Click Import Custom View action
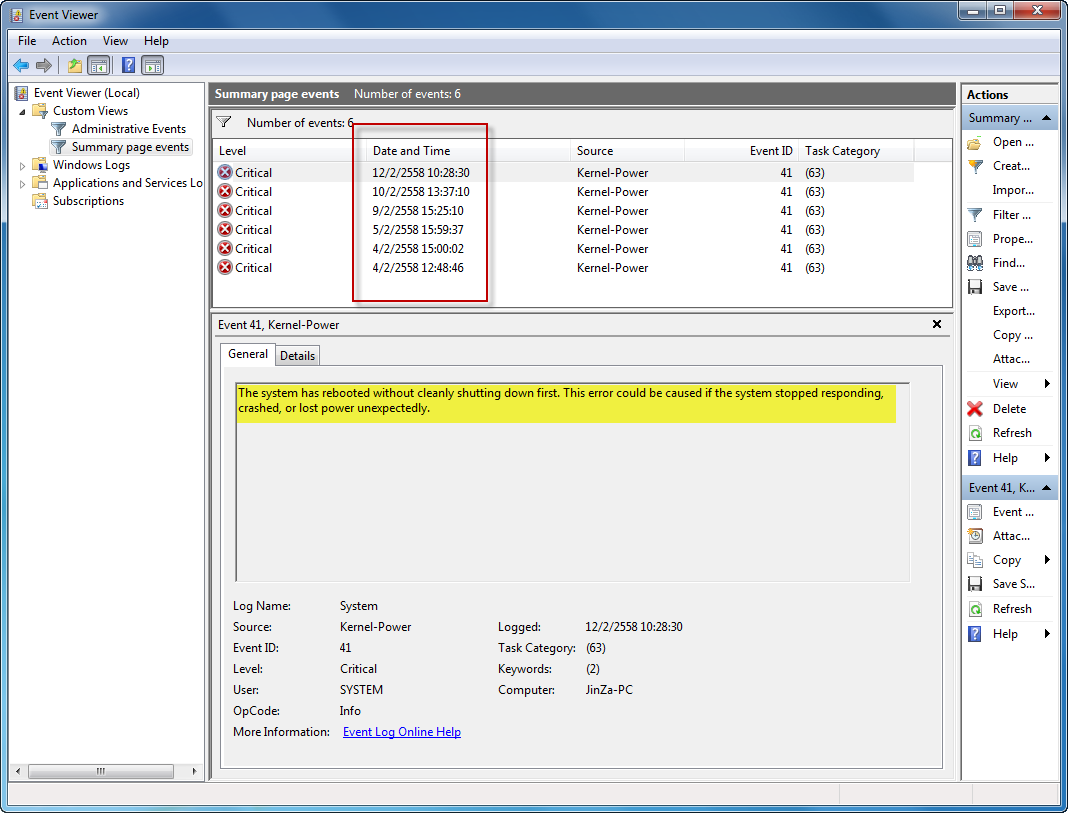1068x813 pixels. pyautogui.click(x=1013, y=190)
